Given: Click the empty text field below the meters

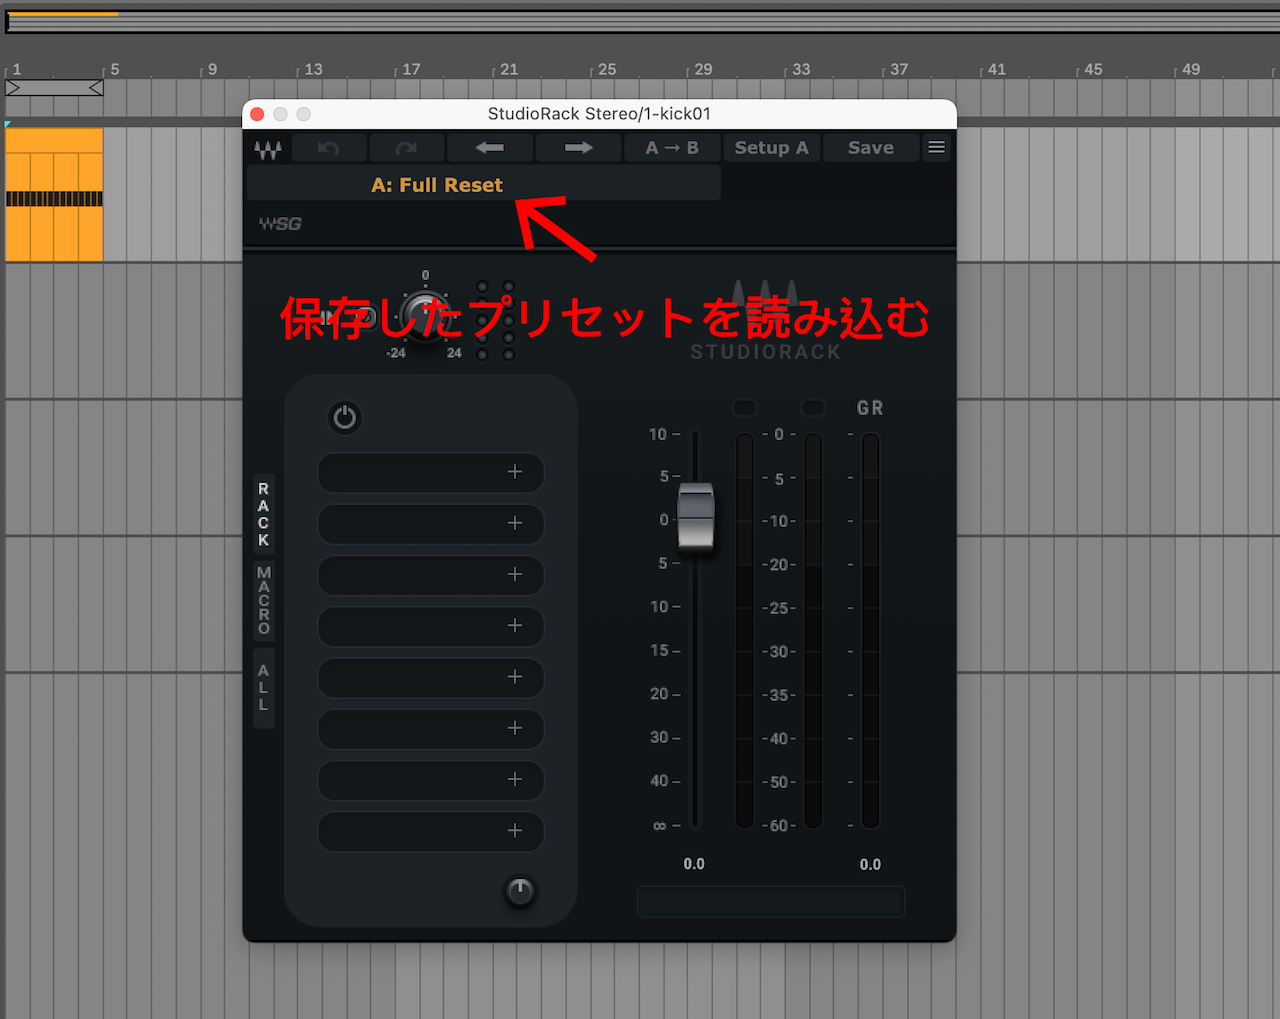Looking at the screenshot, I should pos(771,901).
